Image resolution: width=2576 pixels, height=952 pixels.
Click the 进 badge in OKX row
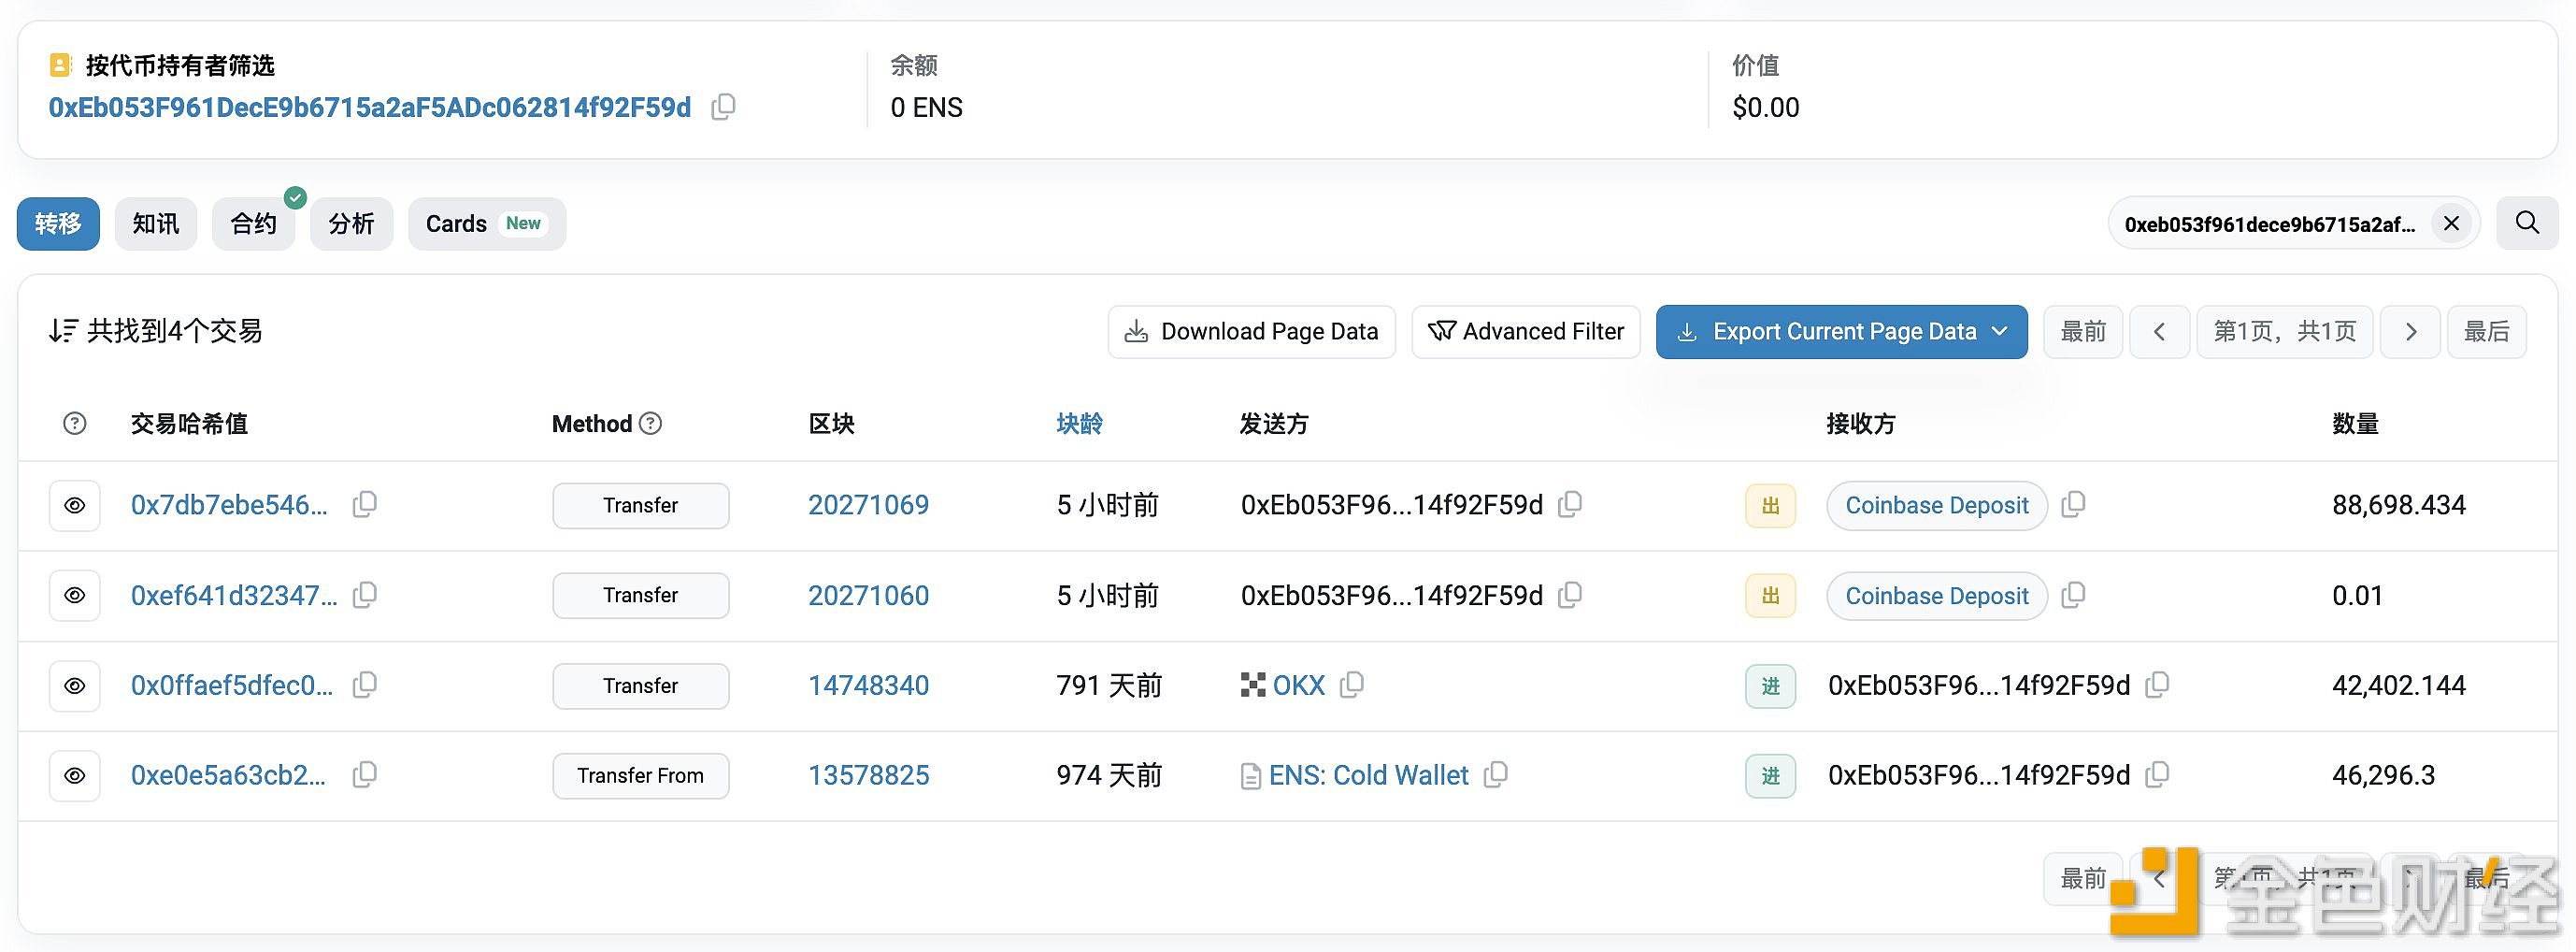[x=1770, y=686]
